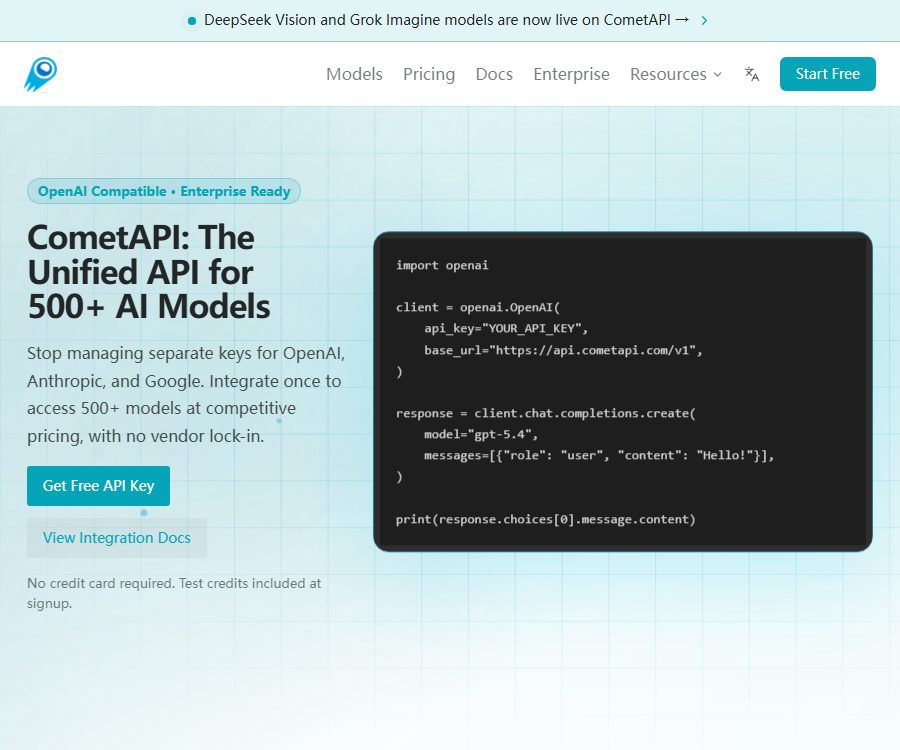Click the Stop managing separate keys paragraph
Screen dimensions: 900x750
click(186, 395)
